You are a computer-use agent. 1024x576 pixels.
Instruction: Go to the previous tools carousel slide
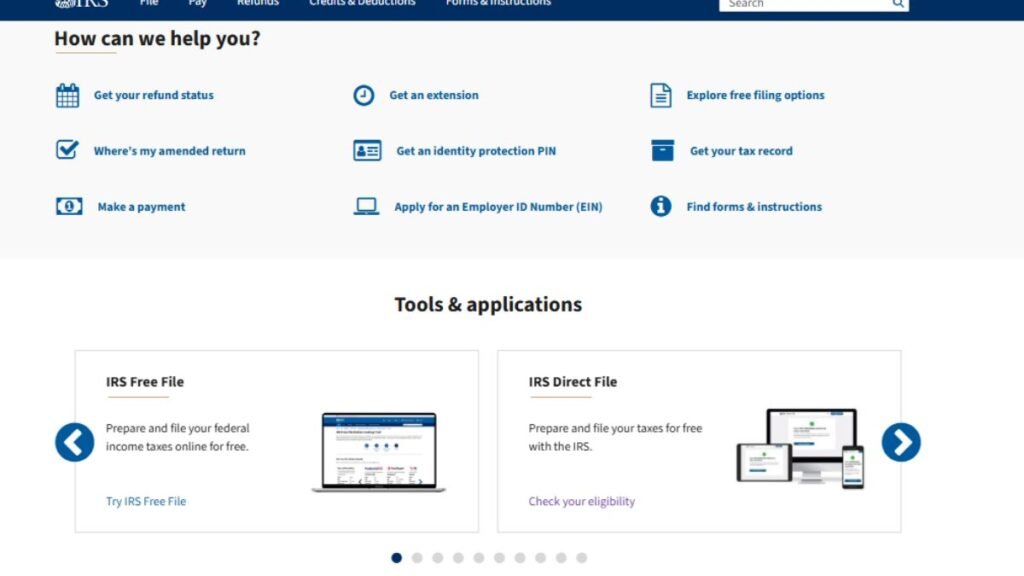pos(74,442)
